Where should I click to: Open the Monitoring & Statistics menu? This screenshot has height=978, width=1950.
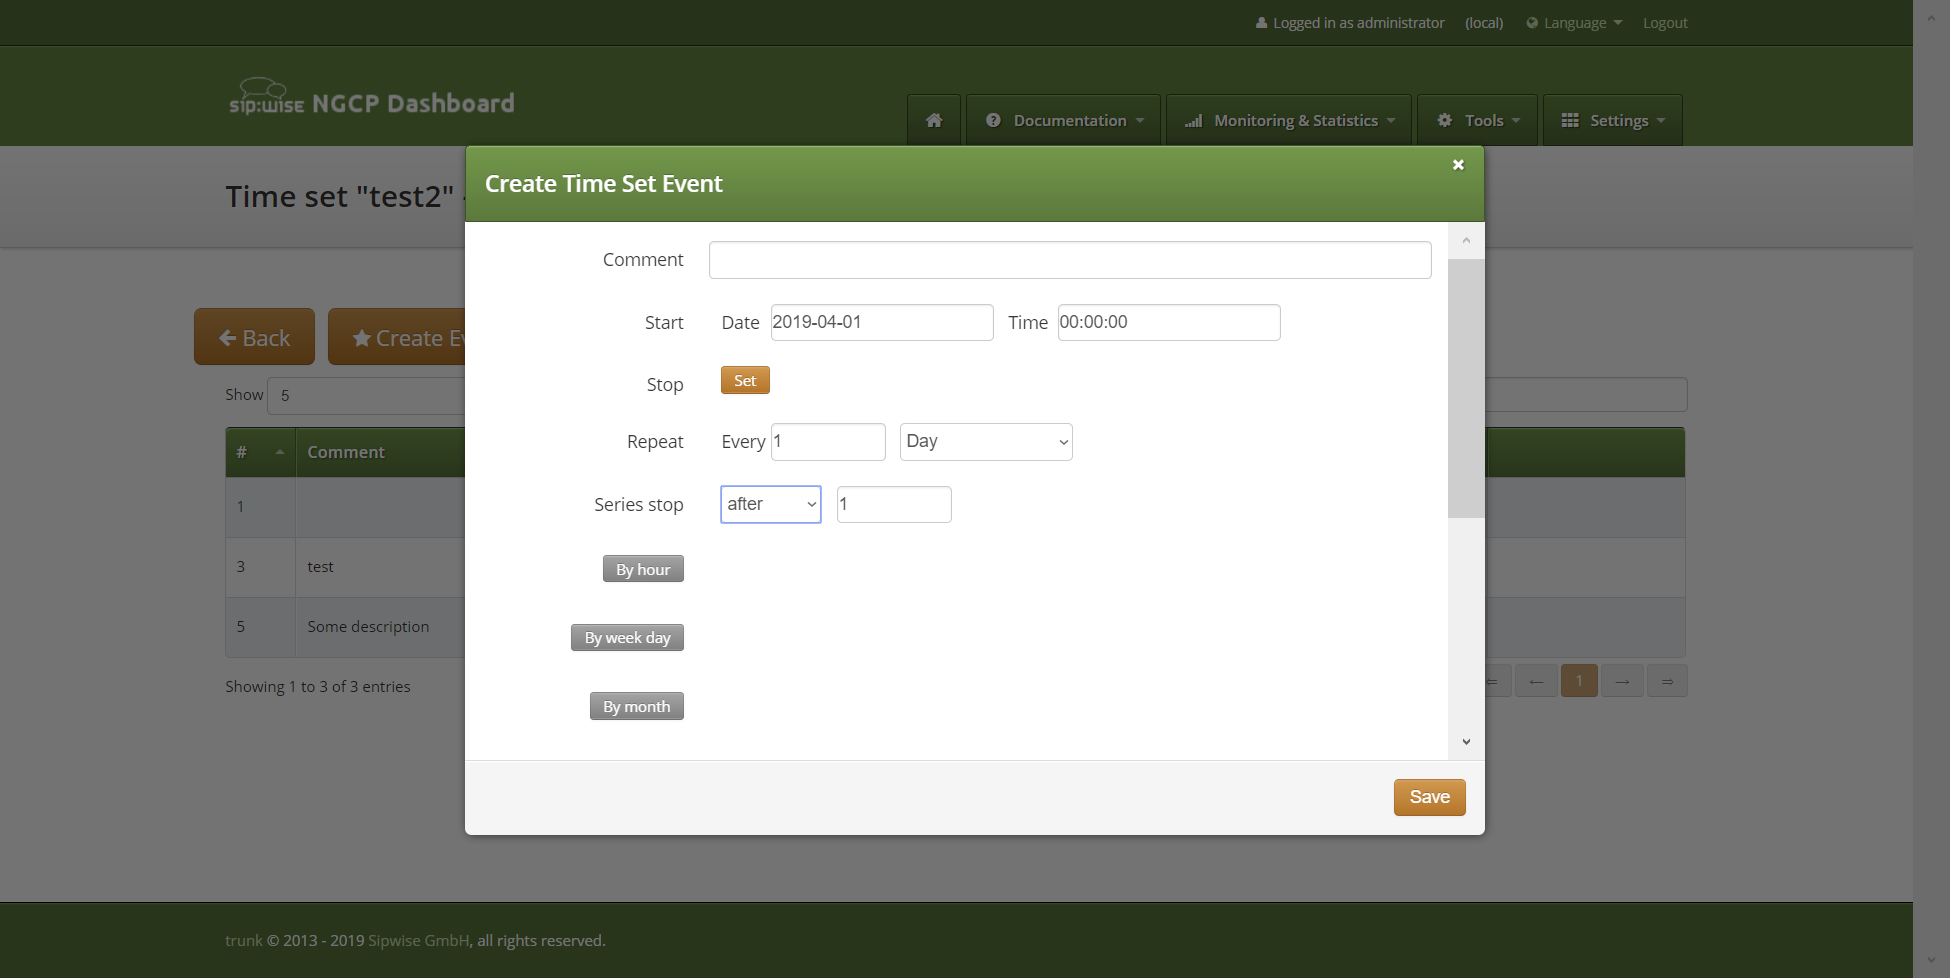coord(1289,120)
